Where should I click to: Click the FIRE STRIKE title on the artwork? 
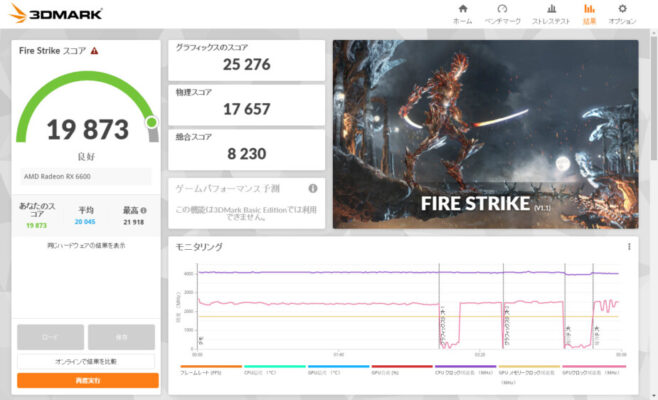point(475,204)
